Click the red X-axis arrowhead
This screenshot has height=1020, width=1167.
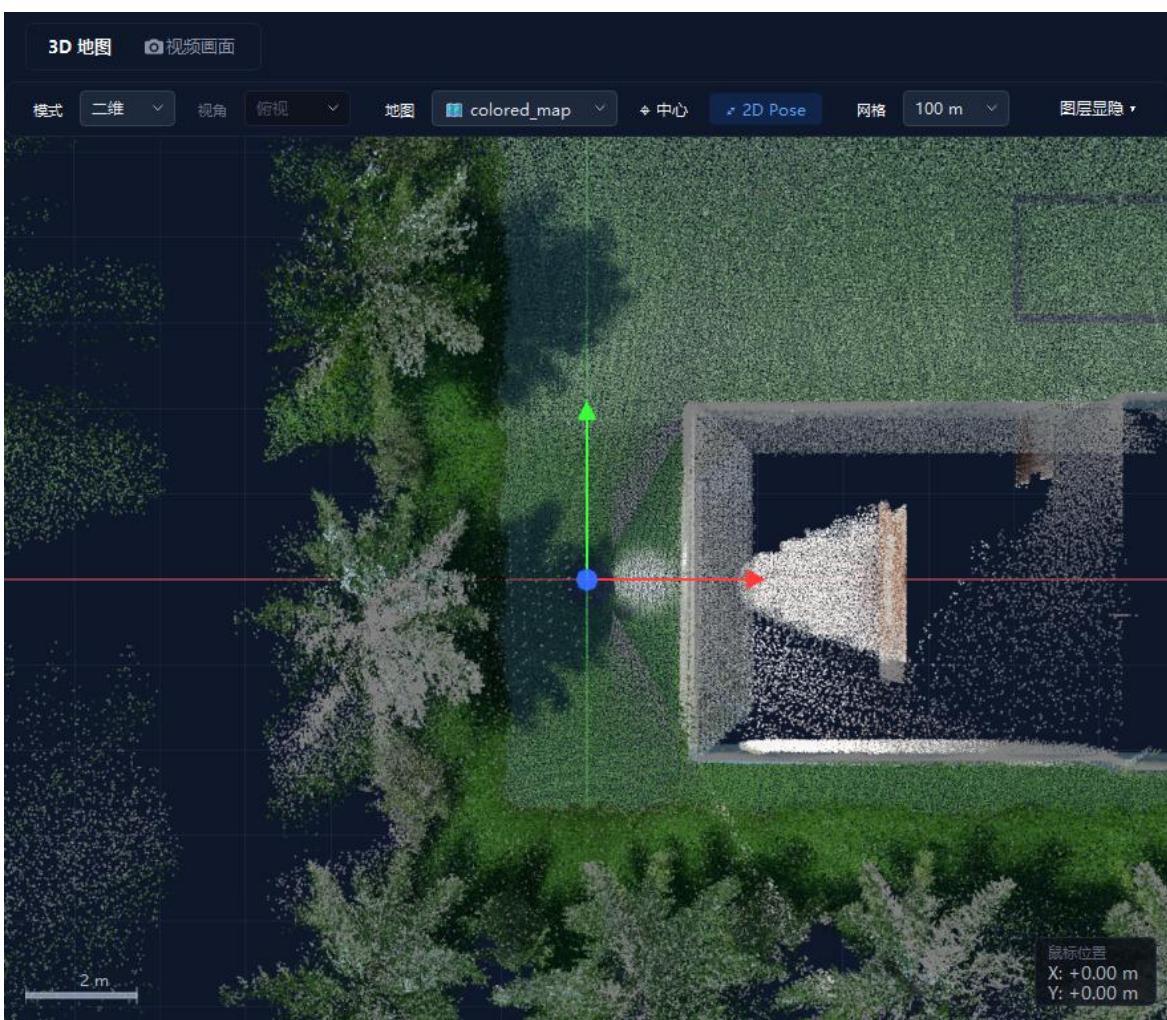click(755, 579)
